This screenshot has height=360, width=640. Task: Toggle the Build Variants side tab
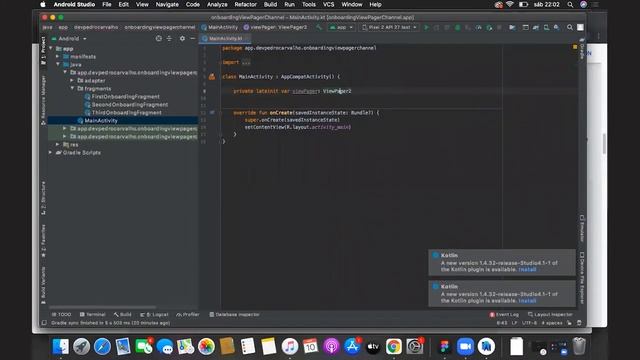[x=43, y=286]
